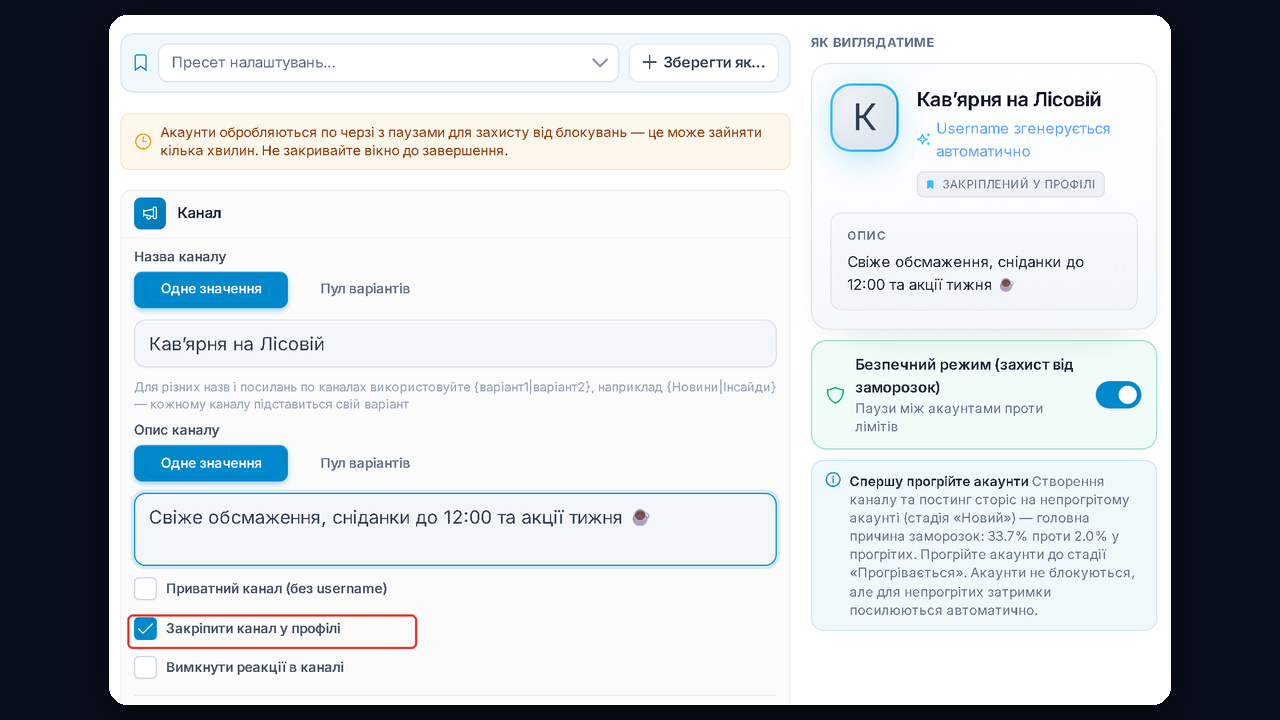Toggle the Безпечний режим switch off
Image resolution: width=1280 pixels, height=720 pixels.
1118,395
